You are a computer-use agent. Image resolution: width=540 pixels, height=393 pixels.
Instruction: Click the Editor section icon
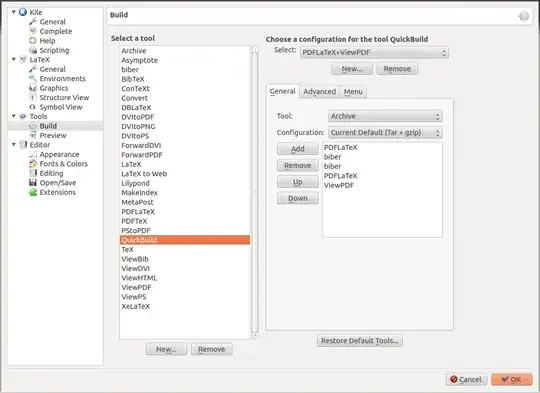pos(23,145)
